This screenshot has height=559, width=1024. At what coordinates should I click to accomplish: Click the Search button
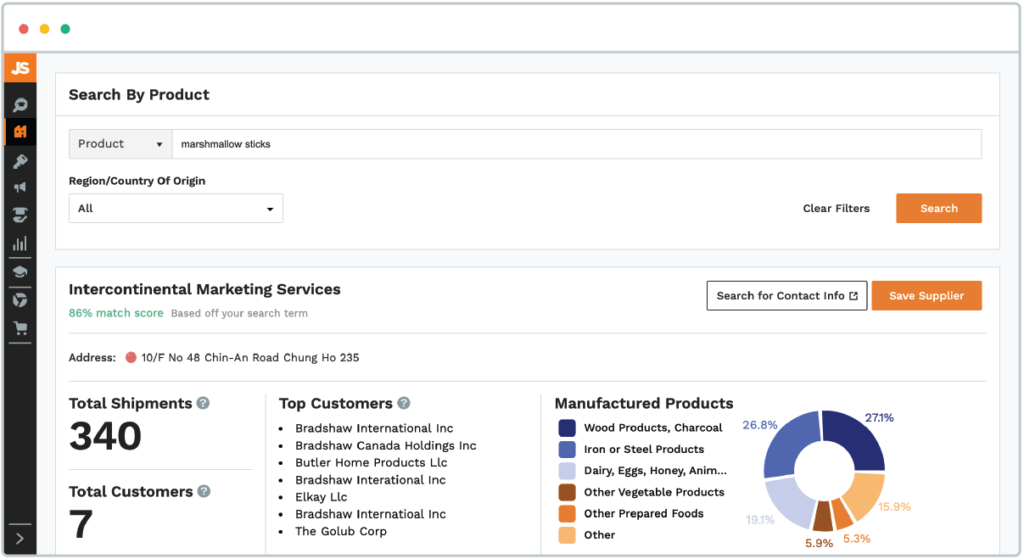pos(938,208)
